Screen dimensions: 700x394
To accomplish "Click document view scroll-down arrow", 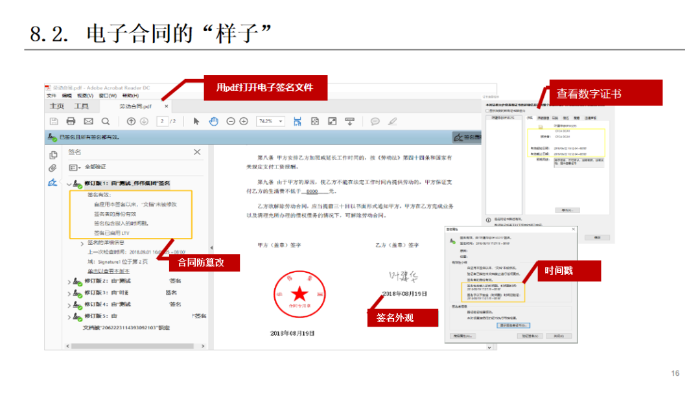I will 489,347.
